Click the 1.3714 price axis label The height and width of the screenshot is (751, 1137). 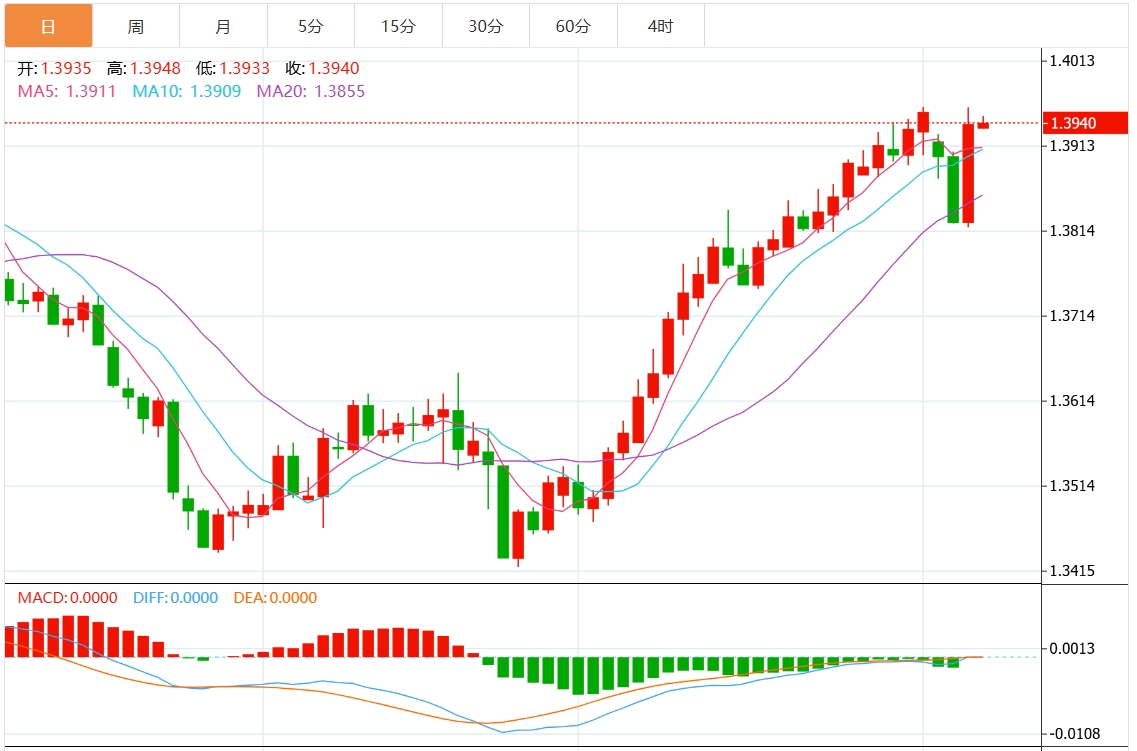point(1072,315)
